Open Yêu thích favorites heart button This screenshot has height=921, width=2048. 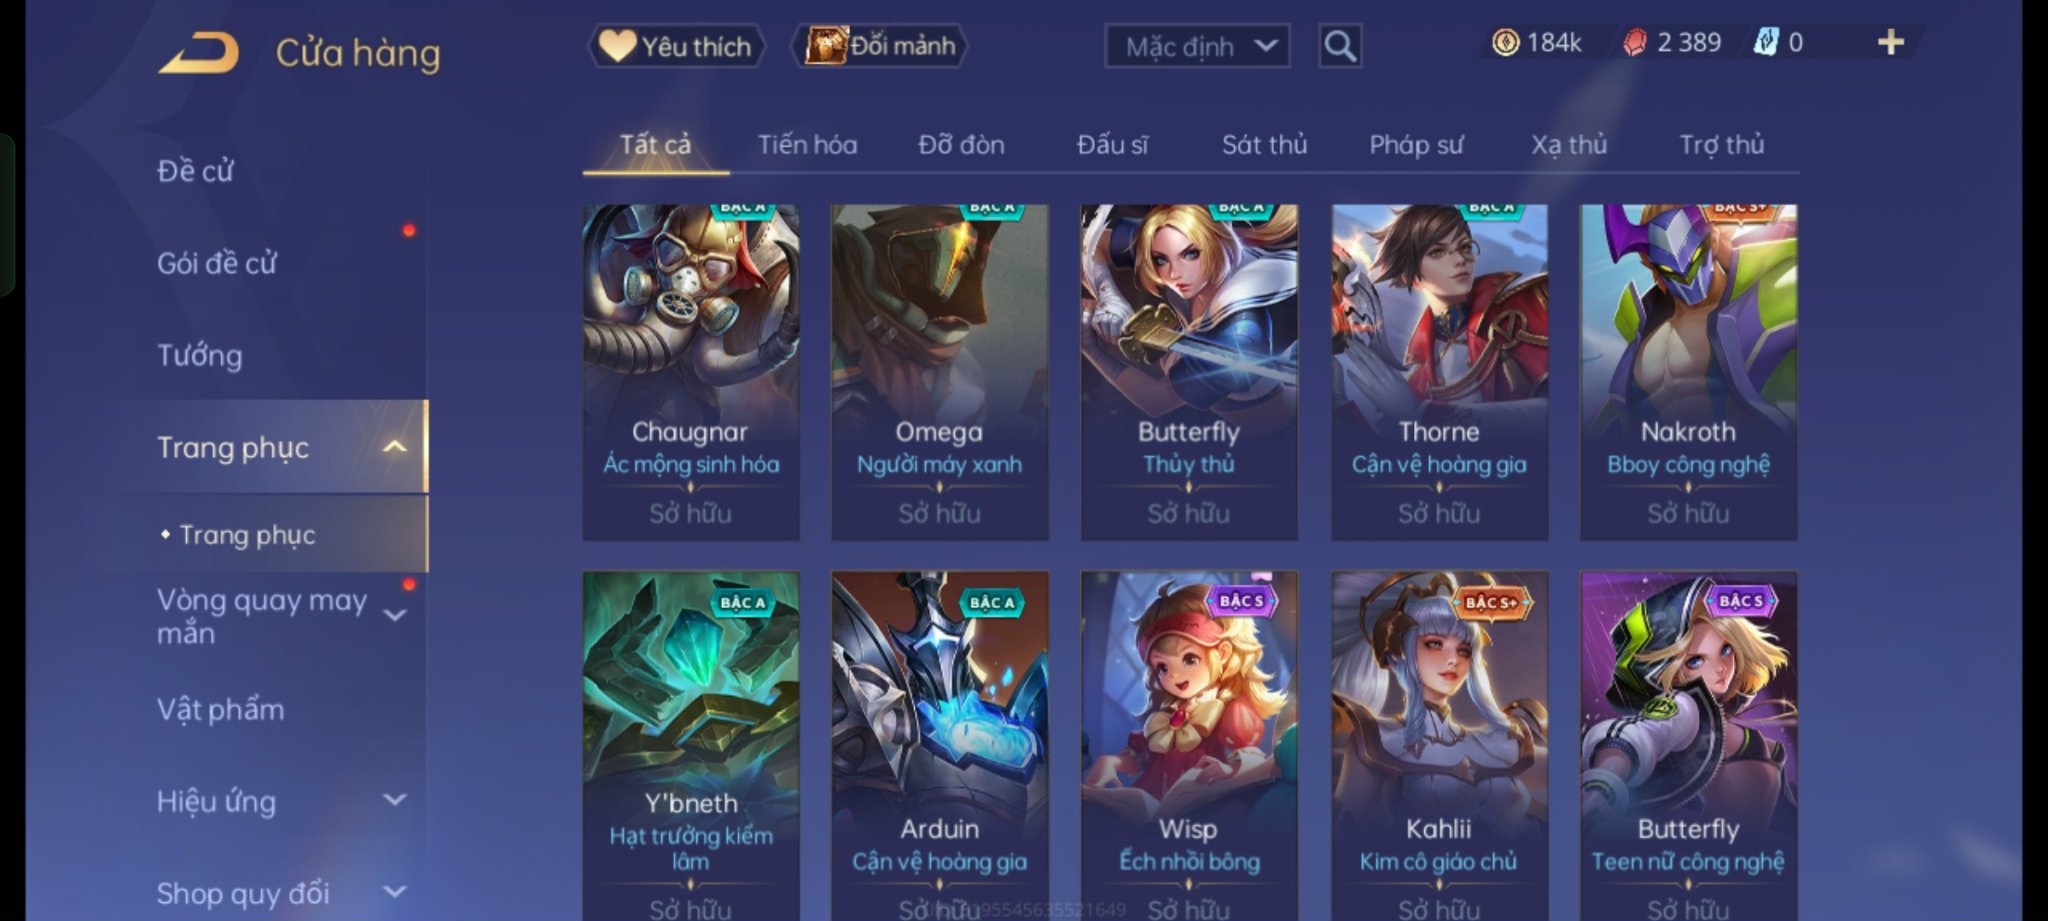676,46
